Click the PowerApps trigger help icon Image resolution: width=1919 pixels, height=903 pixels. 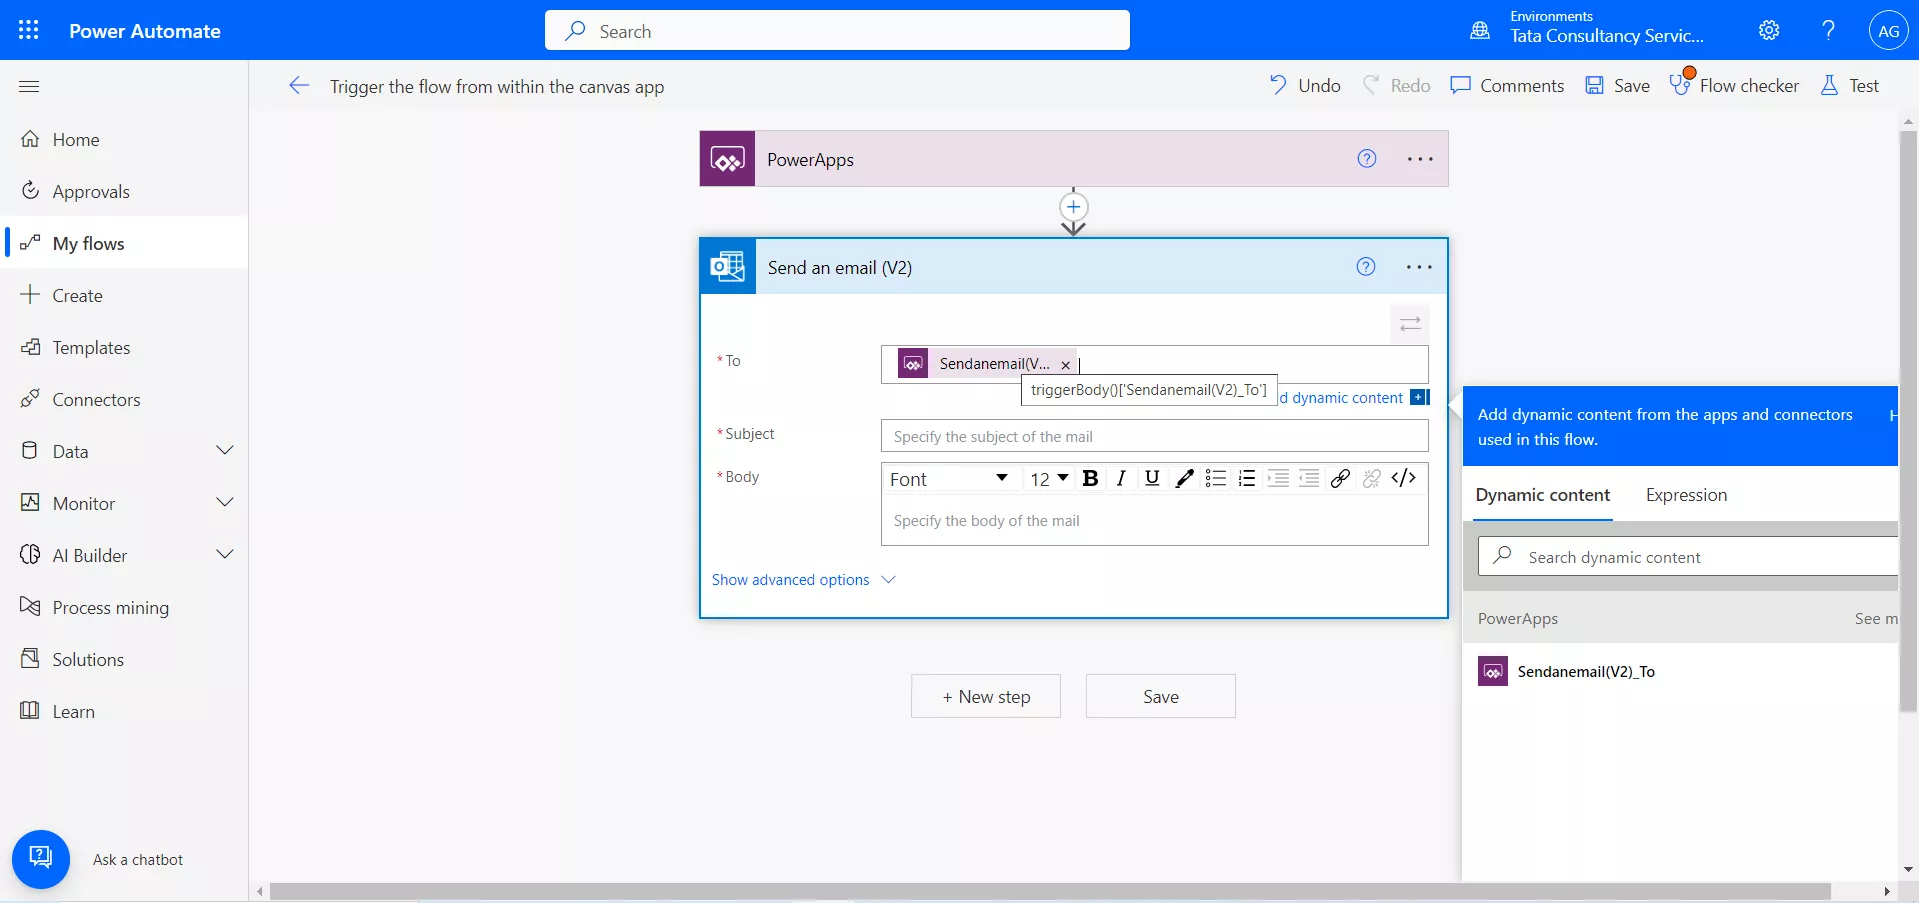(1367, 158)
